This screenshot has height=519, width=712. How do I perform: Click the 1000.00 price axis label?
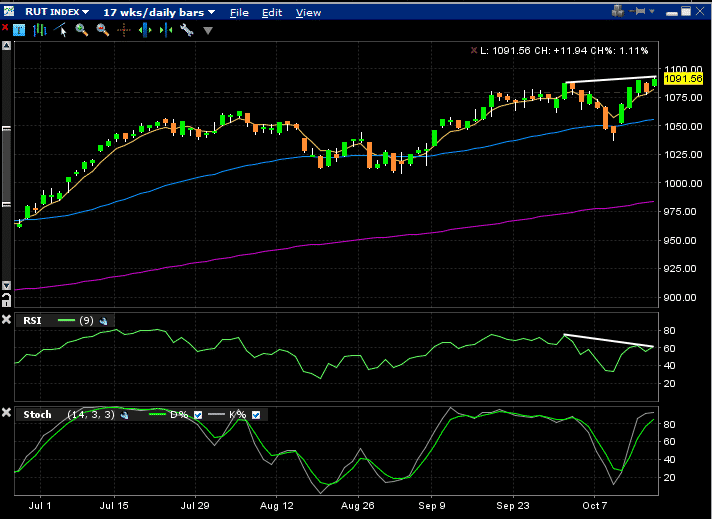click(x=683, y=183)
